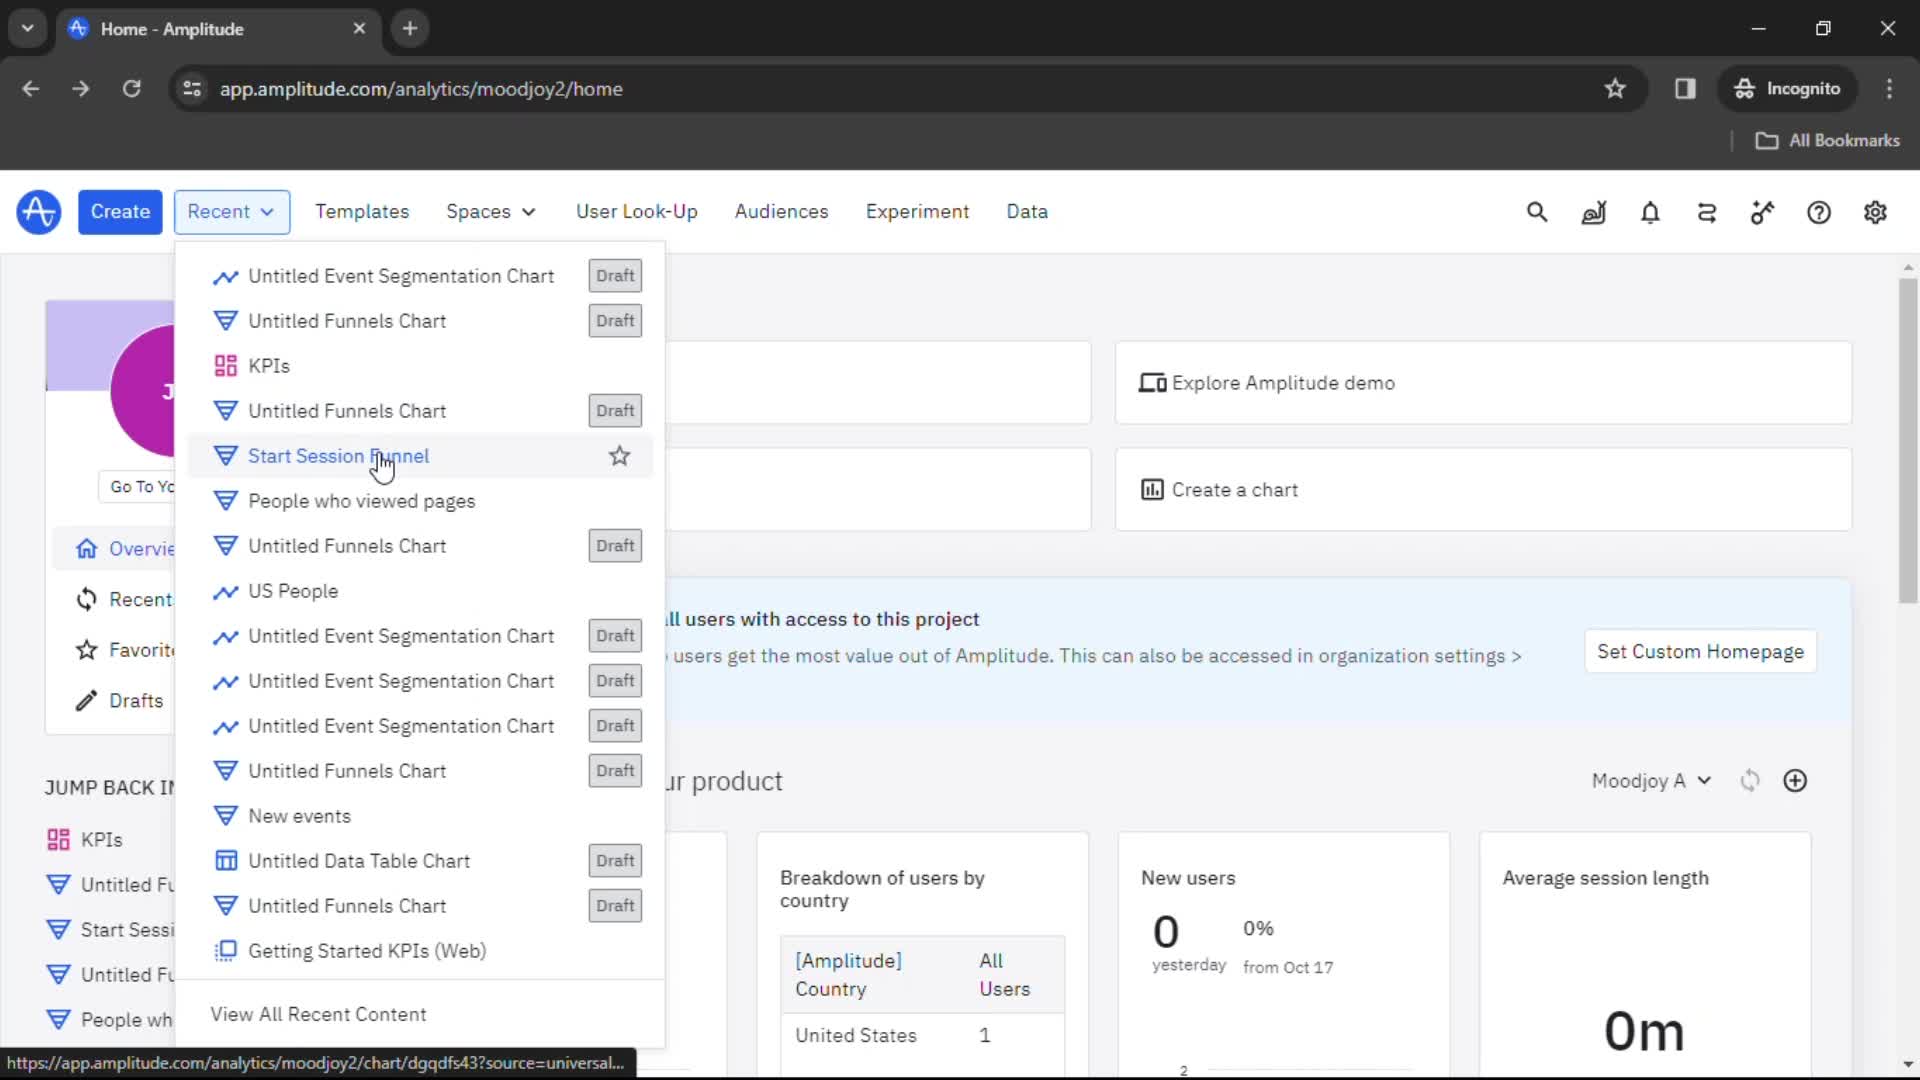Screen dimensions: 1920x1080
Task: Click the scrollbar down arrow
Action: point(1908,1065)
